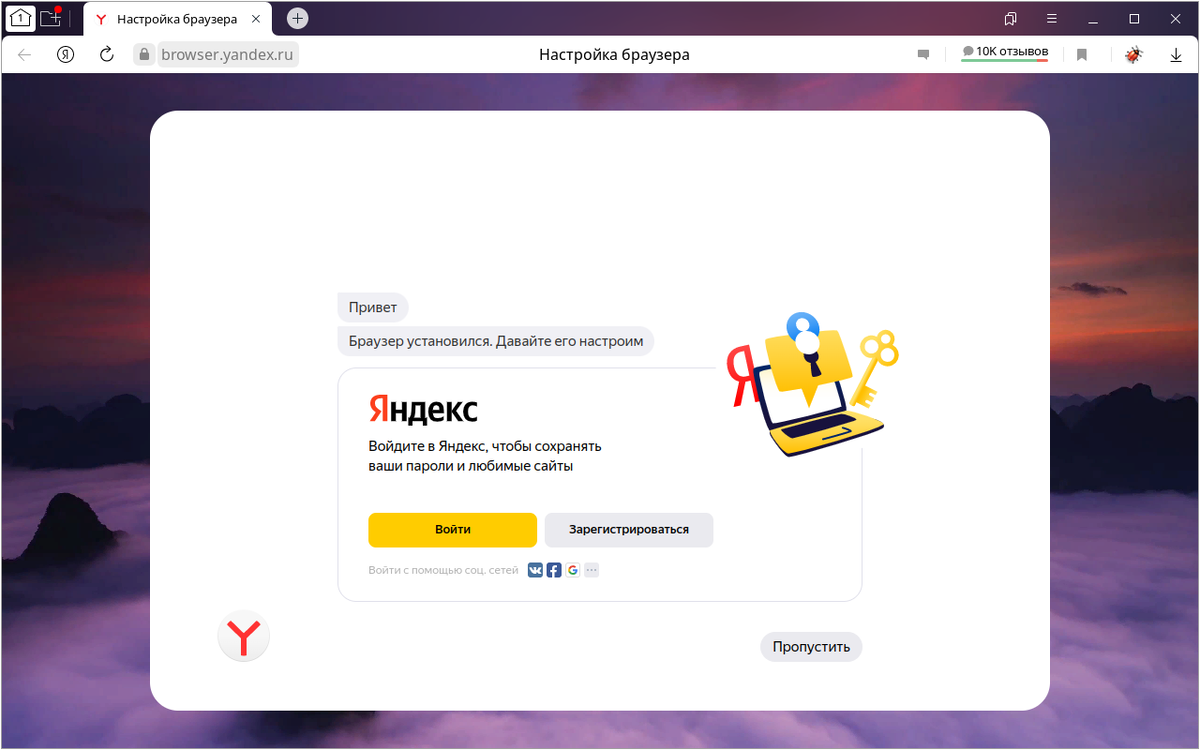Click the page title Настройка браузера
1200x750 pixels.
[x=614, y=55]
